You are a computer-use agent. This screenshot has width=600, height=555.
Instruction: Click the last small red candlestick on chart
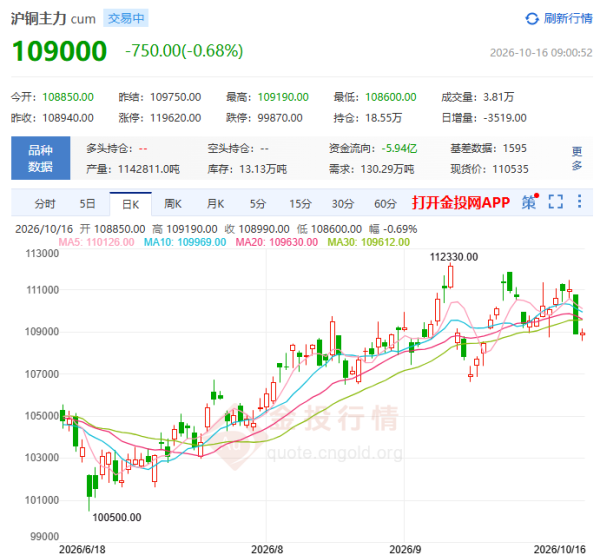pos(582,334)
